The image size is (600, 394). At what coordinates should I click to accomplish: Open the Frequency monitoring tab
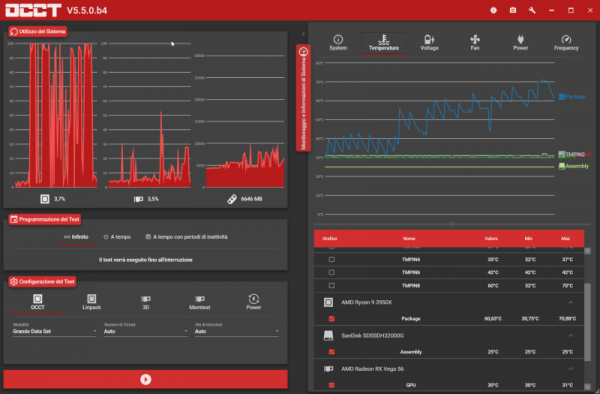[566, 43]
